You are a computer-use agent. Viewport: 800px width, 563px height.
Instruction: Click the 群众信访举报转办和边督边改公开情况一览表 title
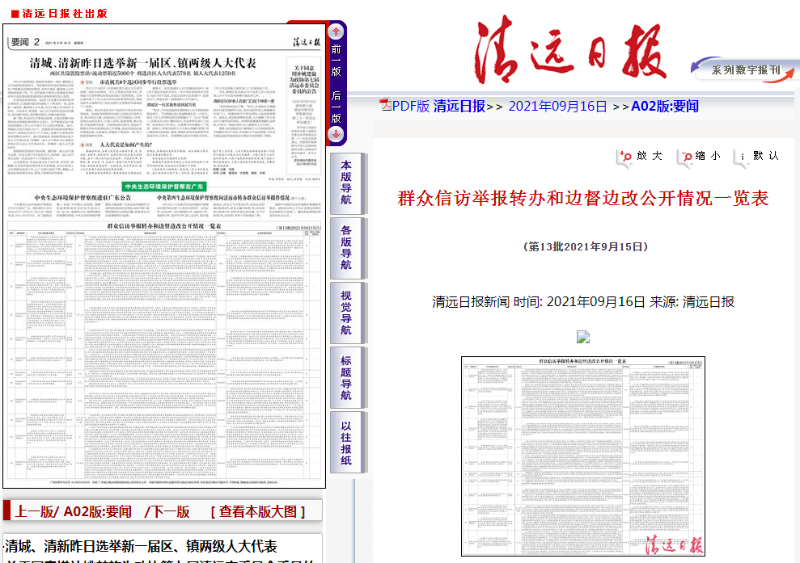tap(583, 198)
